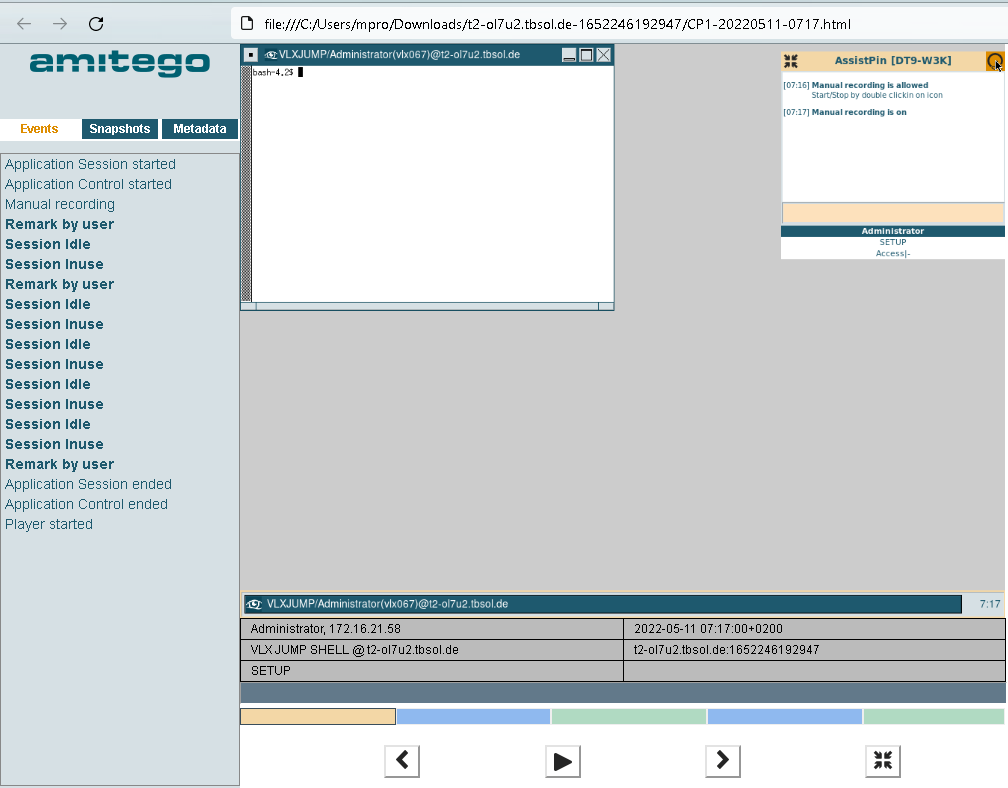Open the Metadata tab
Screen dimensions: 1008x788
coord(200,129)
